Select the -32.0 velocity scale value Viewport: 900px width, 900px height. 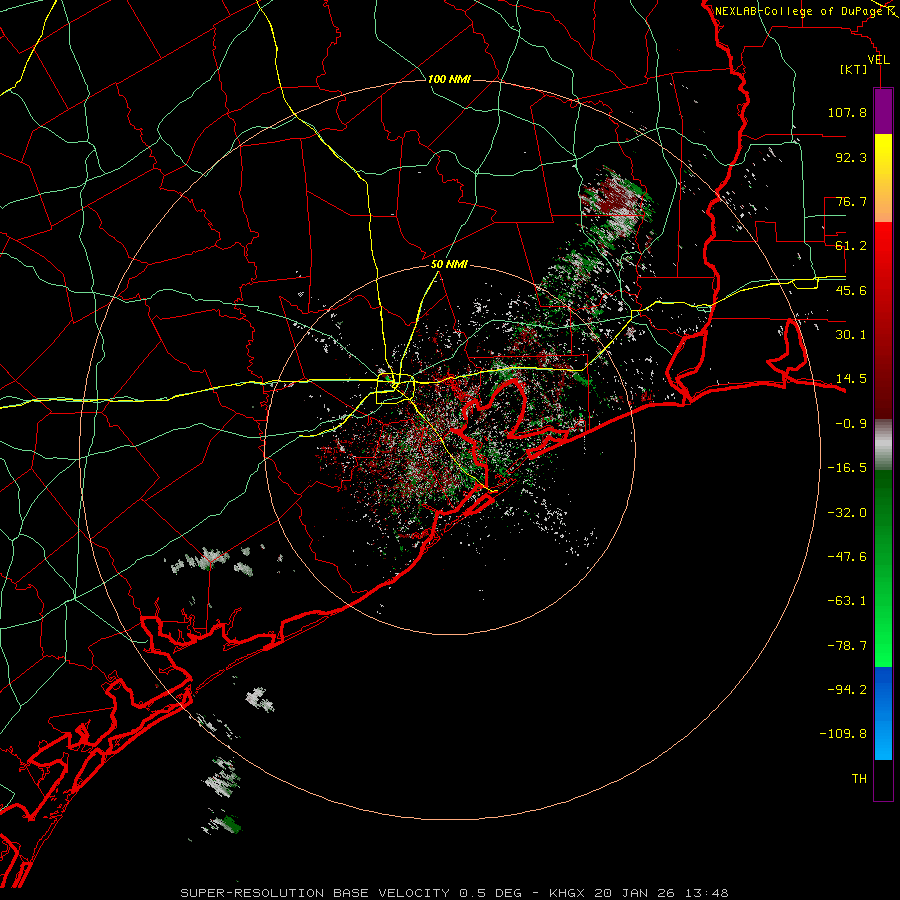[x=847, y=513]
